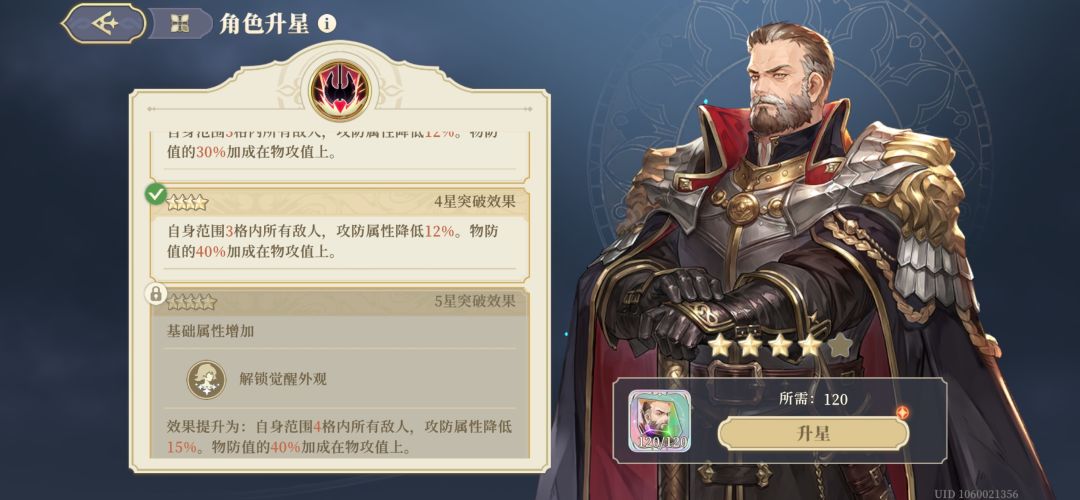
Task: Select the red winged skill emblem icon
Action: (x=340, y=90)
